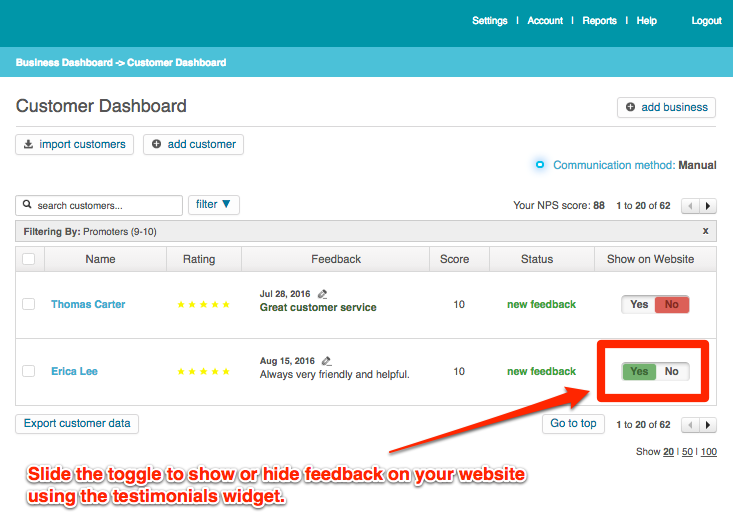
Task: Click the new feedback status for Thomas Carter
Action: tap(541, 304)
